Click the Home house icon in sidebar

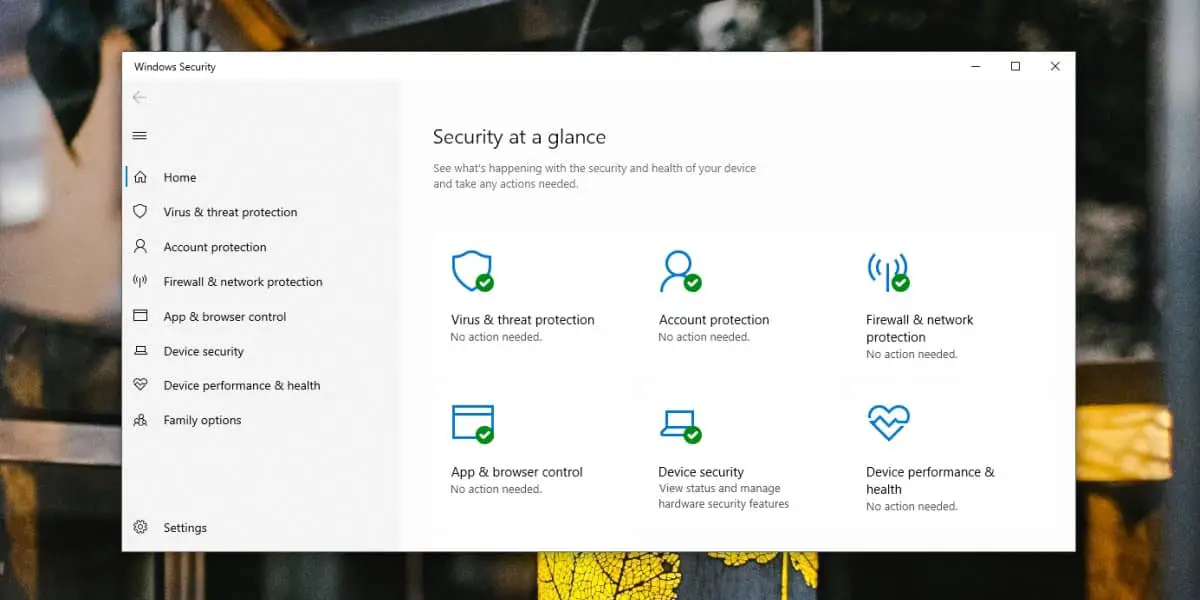click(x=140, y=177)
